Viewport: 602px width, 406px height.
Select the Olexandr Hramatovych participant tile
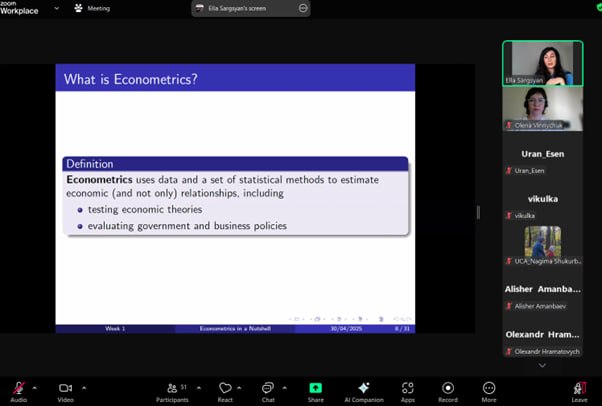(x=542, y=335)
